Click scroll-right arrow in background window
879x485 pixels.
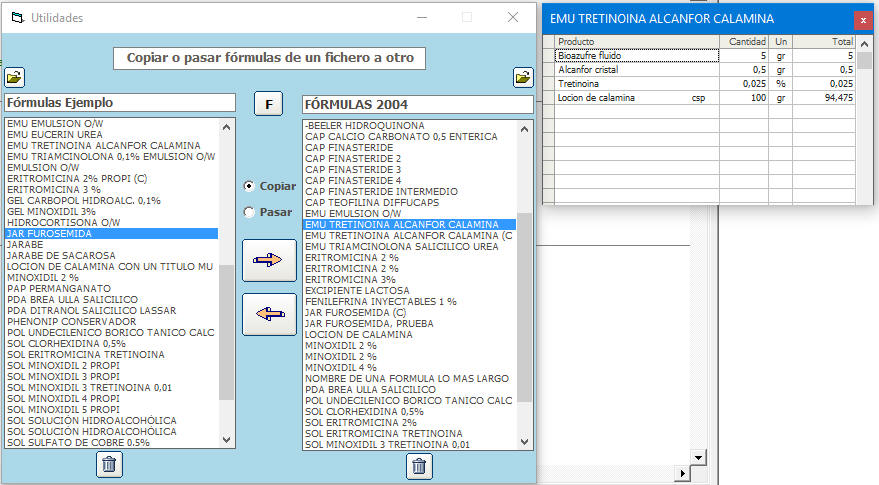click(x=682, y=473)
